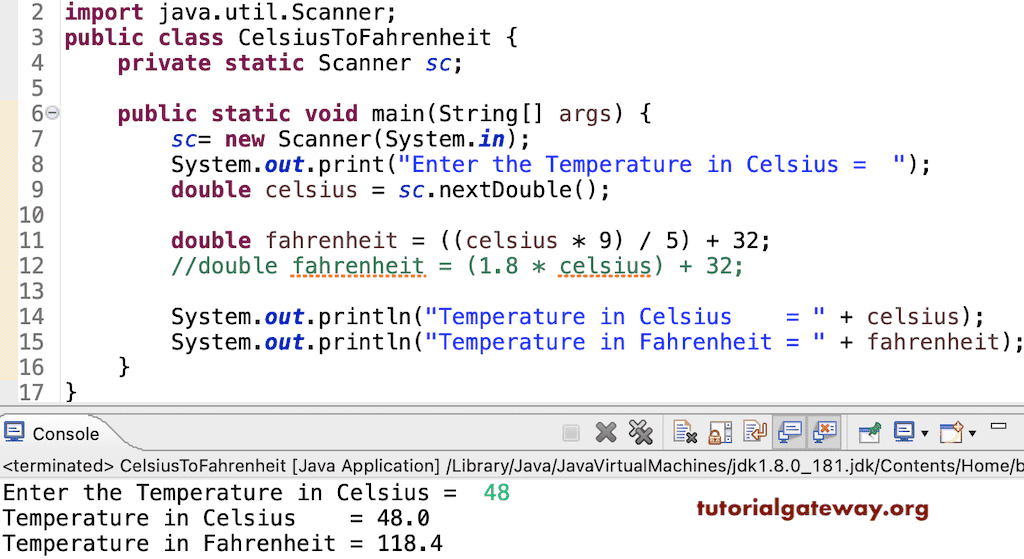
Task: Click line number 11 in the gutter
Action: [x=31, y=240]
